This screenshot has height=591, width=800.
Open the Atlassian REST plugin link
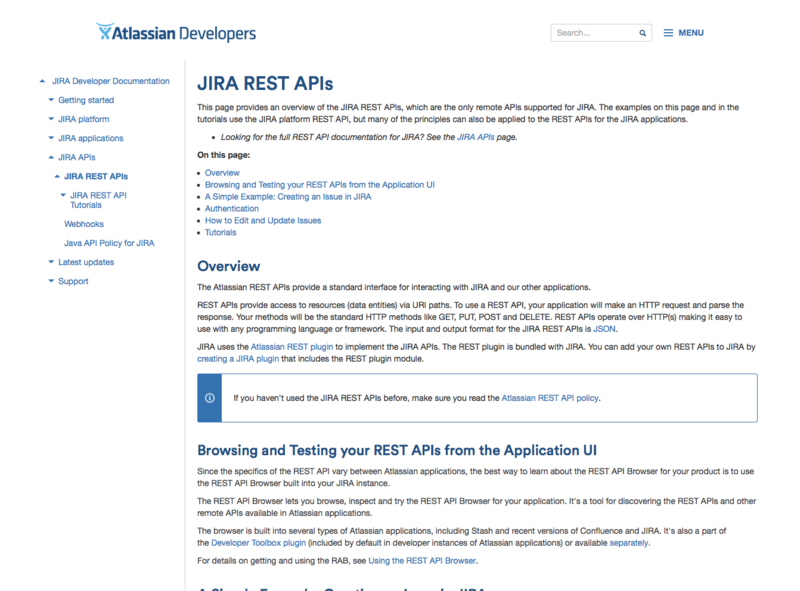coord(292,347)
